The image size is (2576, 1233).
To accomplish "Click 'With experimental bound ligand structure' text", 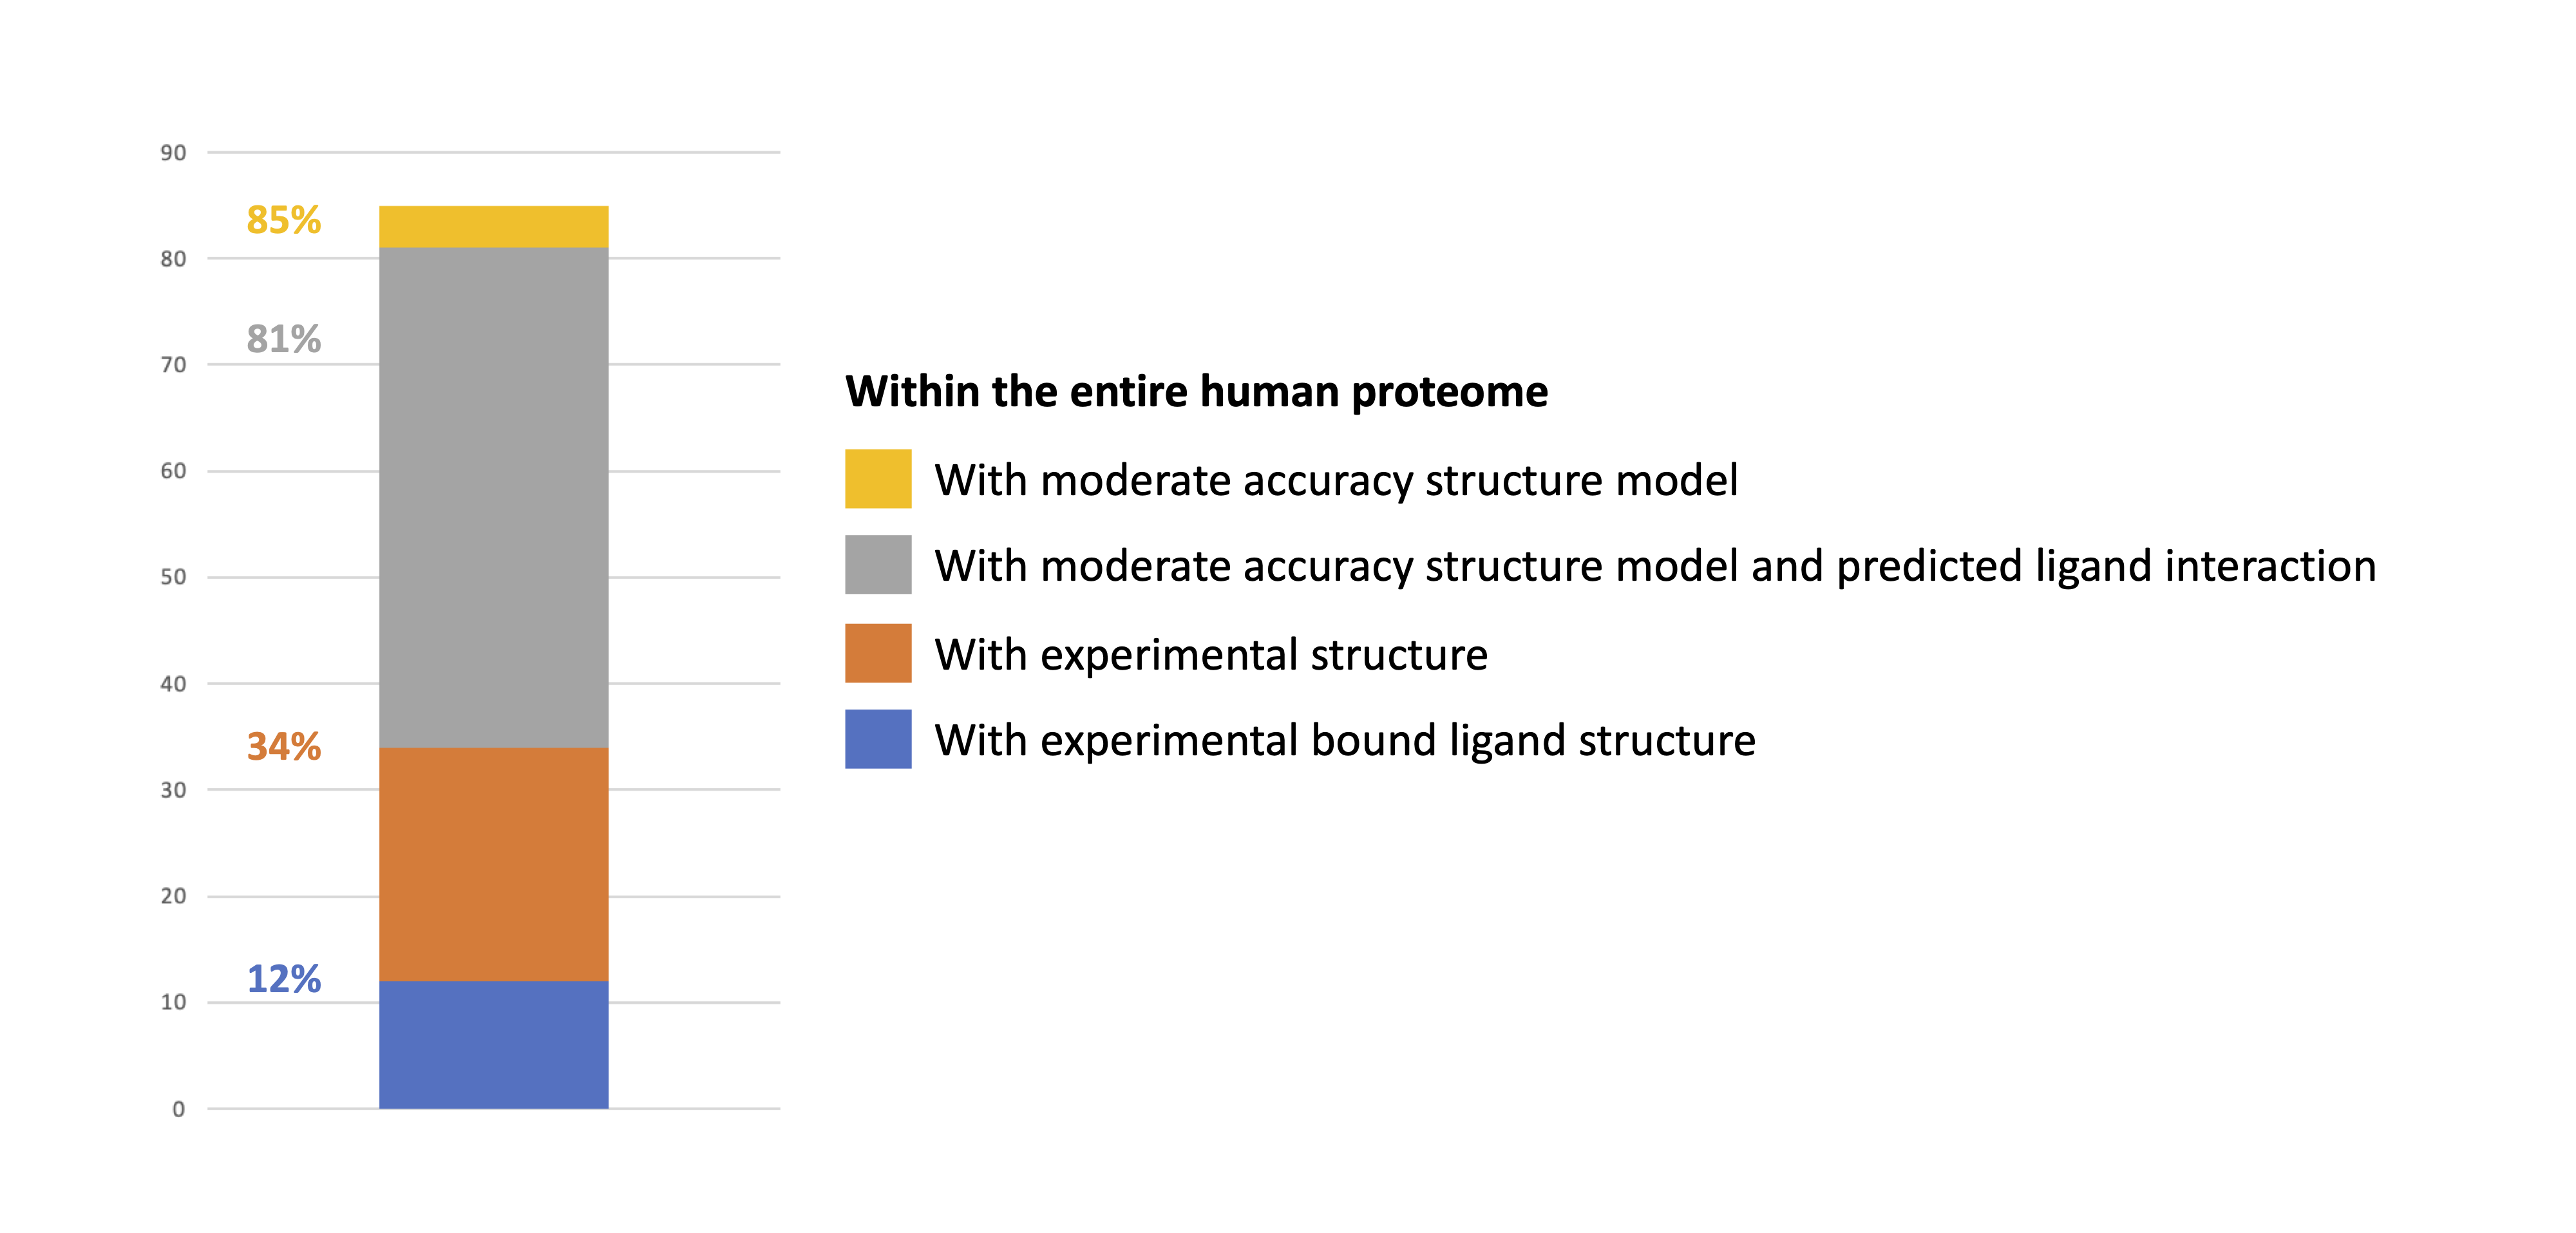I will 1345,741.
